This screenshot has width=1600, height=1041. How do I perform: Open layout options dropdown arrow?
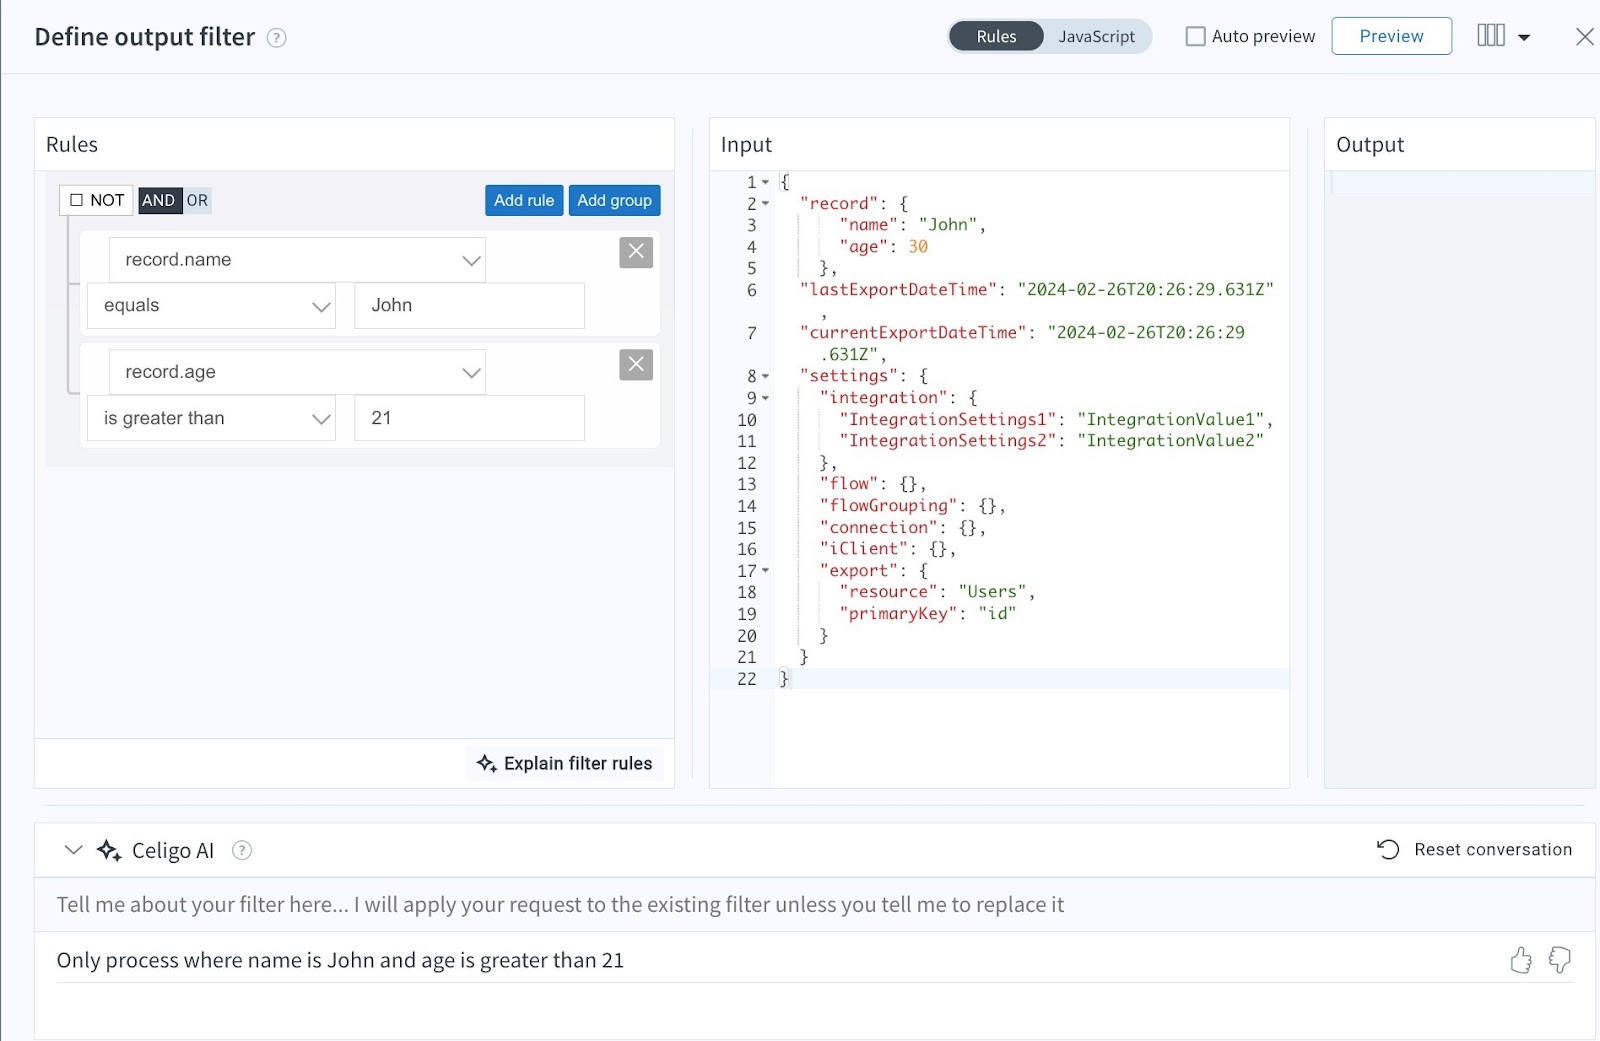coord(1524,37)
